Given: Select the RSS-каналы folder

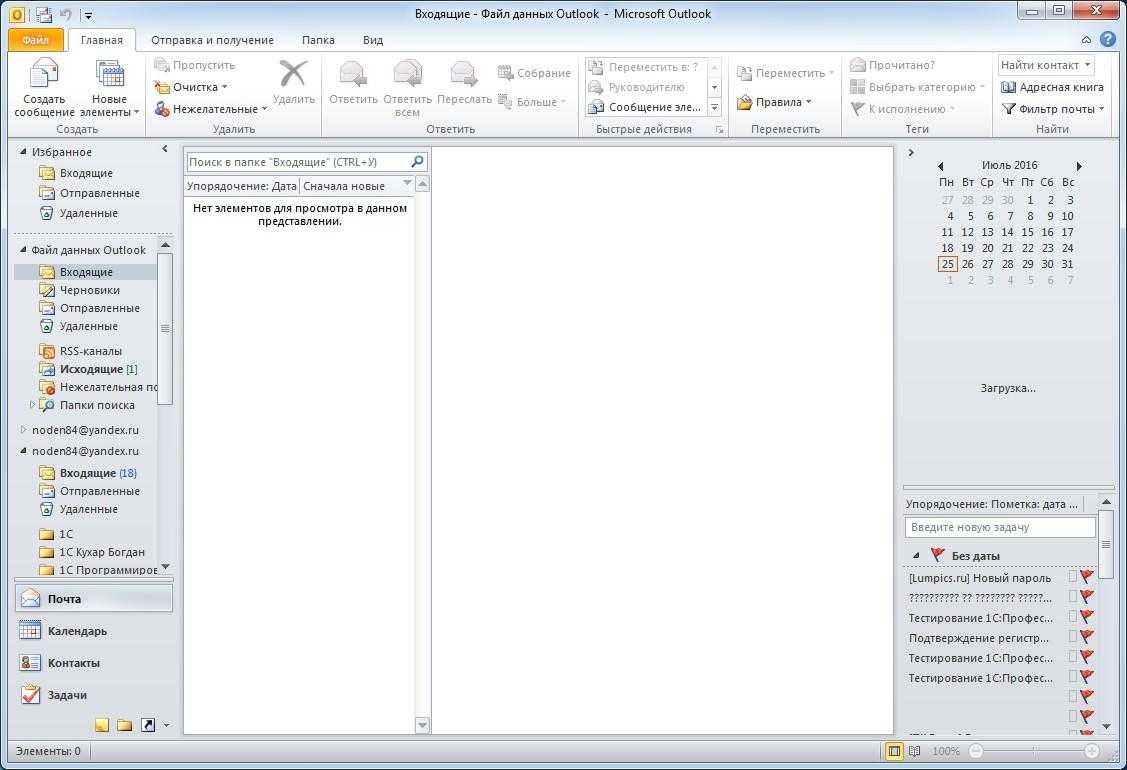Looking at the screenshot, I should [x=90, y=351].
